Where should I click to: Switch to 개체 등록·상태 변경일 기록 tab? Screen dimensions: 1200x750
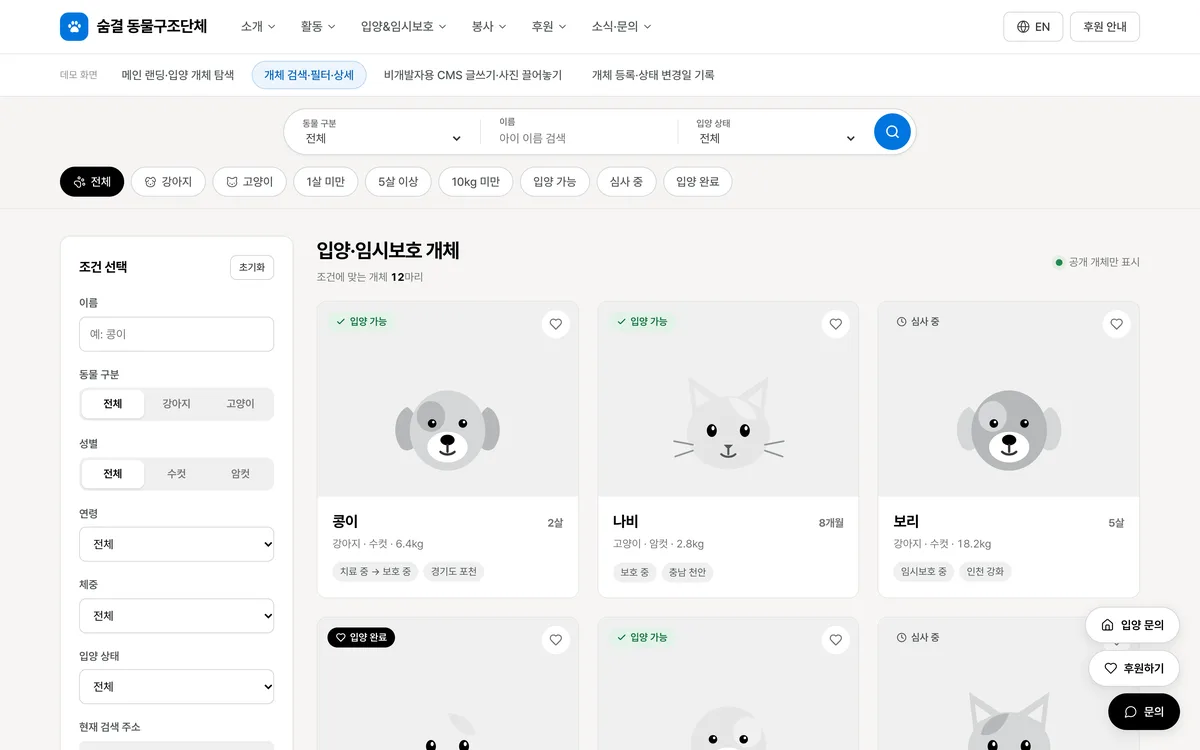click(653, 75)
